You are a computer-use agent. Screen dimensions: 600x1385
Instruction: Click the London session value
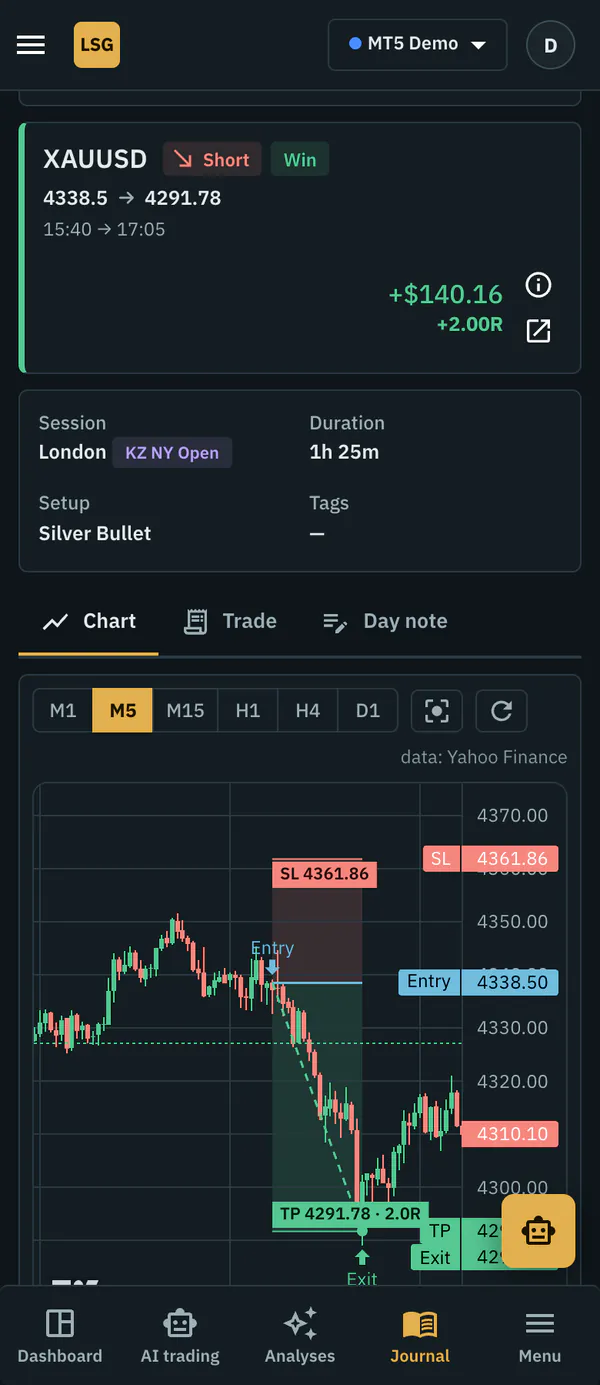72,452
